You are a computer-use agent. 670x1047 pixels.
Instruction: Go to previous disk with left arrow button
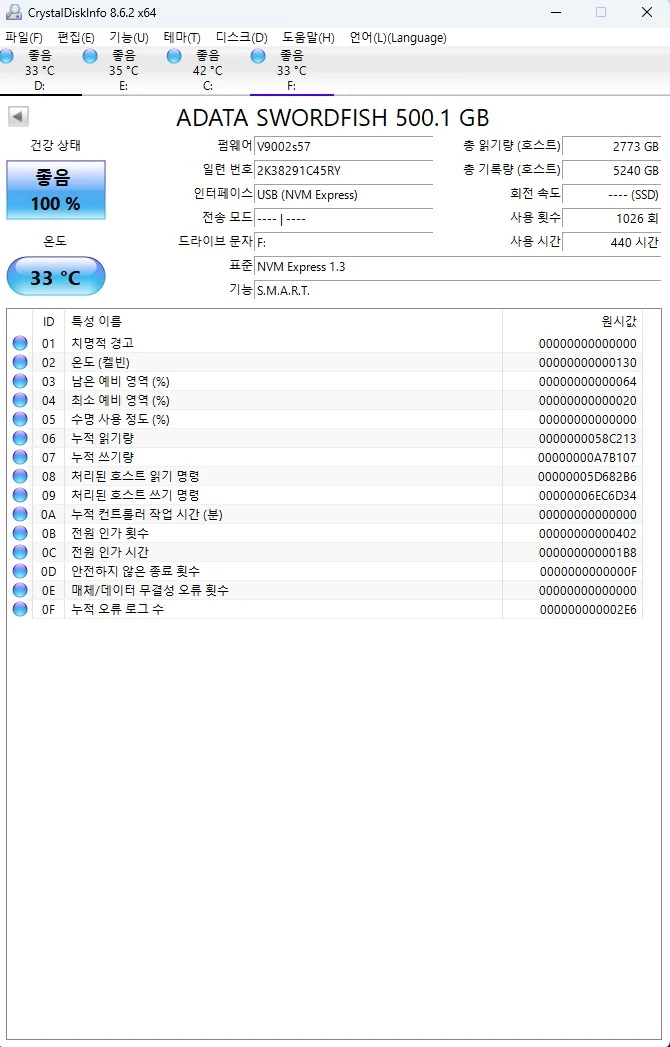pos(18,117)
